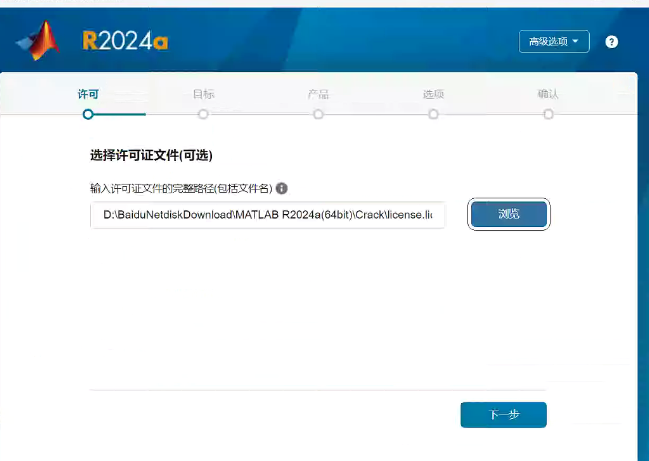The image size is (649, 461).
Task: Focus the license file path input field
Action: pyautogui.click(x=267, y=215)
